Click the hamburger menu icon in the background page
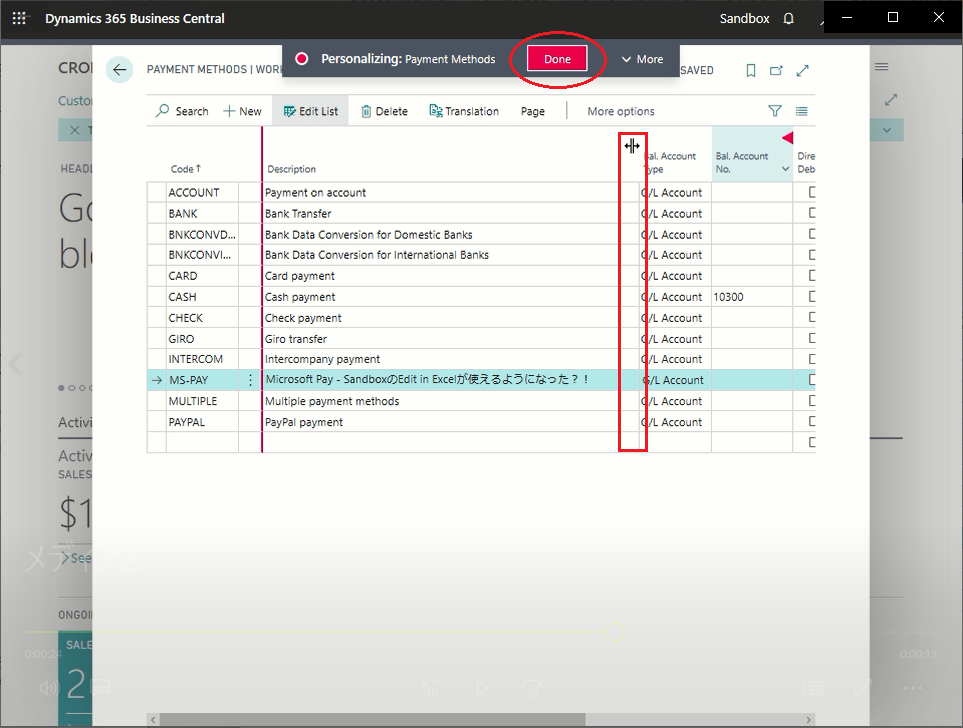This screenshot has height=728, width=963. point(881,66)
